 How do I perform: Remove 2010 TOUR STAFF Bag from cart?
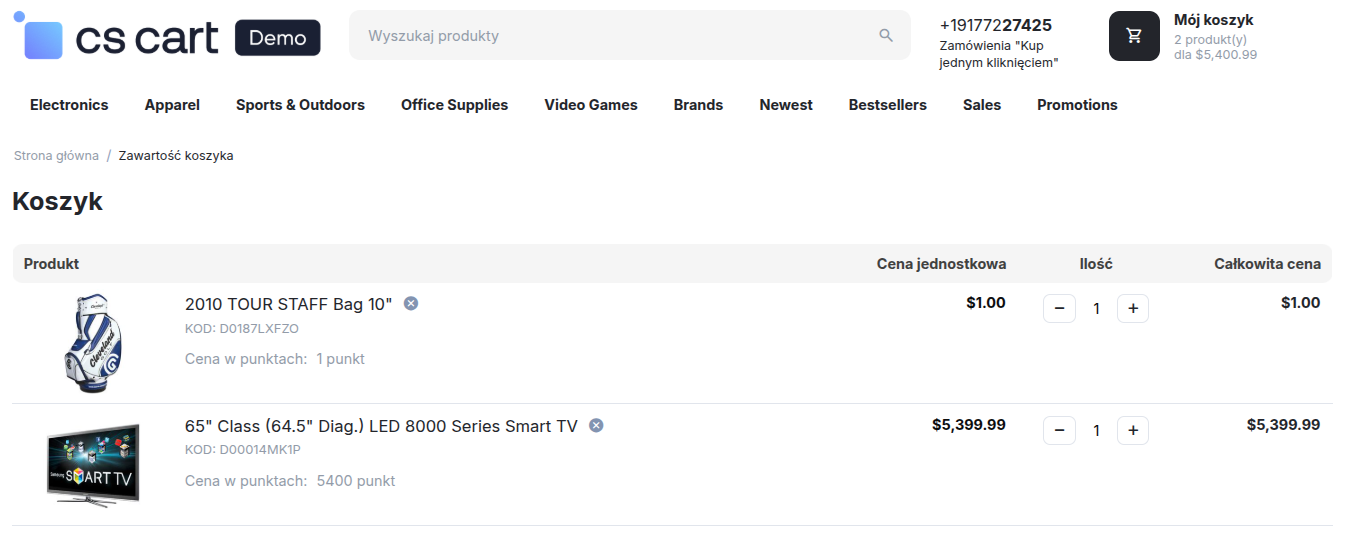point(411,303)
